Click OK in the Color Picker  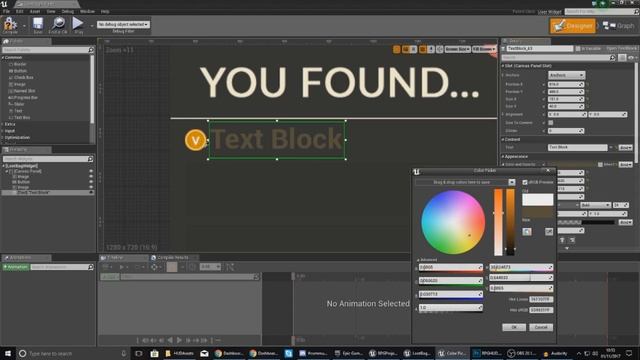pos(514,327)
